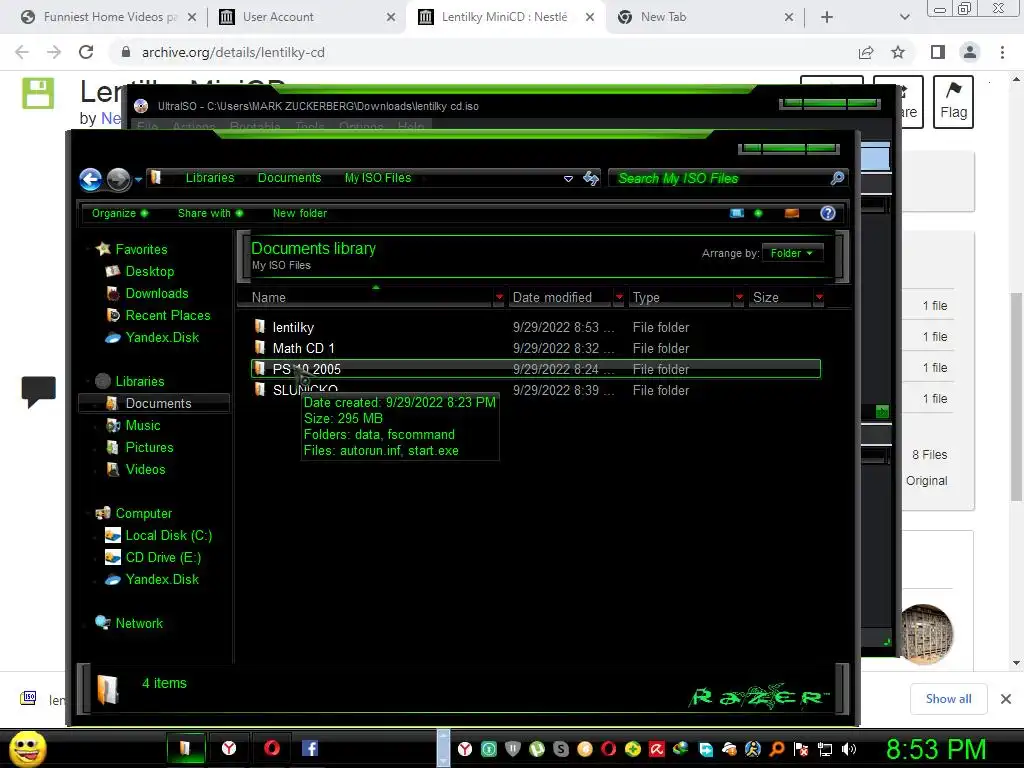1024x768 pixels.
Task: Sort by Type column header
Action: pos(646,298)
